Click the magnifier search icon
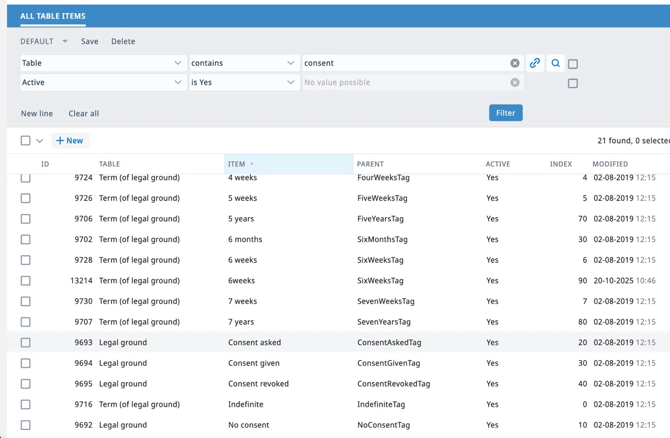 pos(556,63)
